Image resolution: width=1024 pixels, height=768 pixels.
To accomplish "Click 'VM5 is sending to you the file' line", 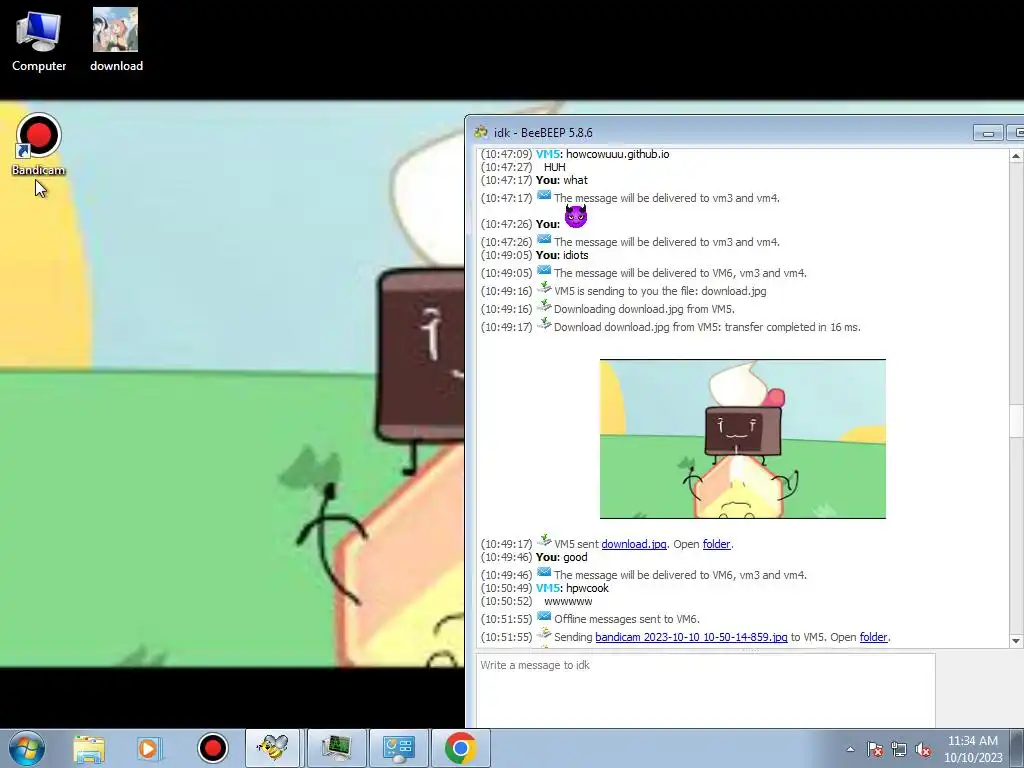I will tap(660, 291).
